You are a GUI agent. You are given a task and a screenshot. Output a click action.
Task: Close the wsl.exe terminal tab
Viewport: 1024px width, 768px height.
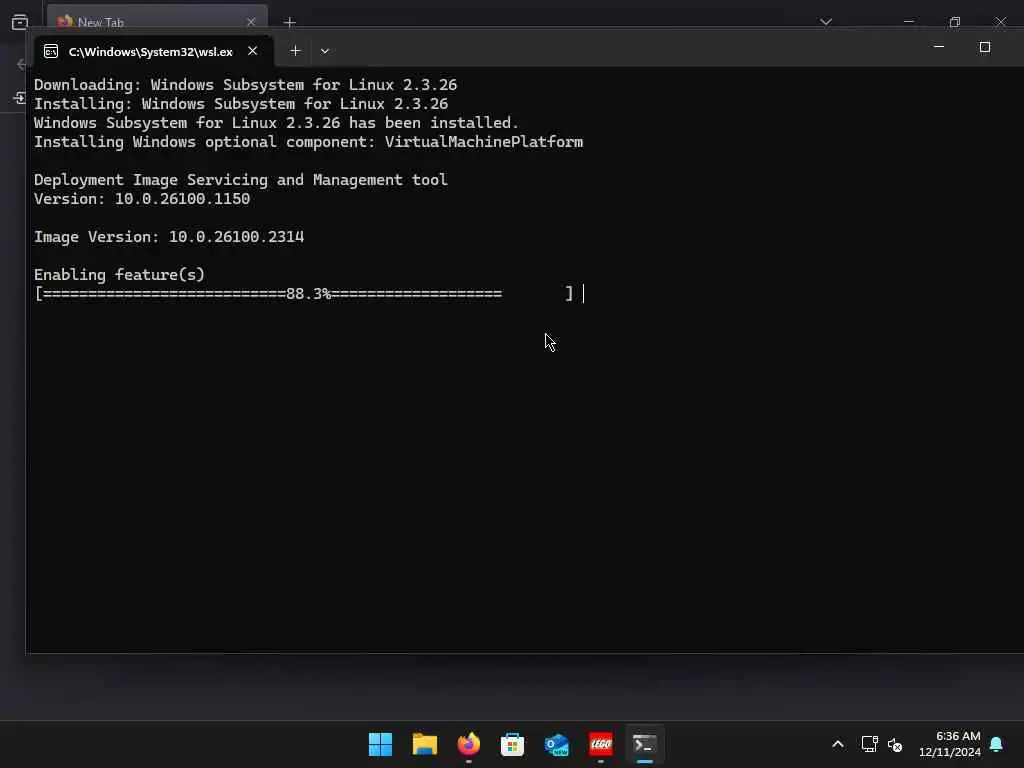[253, 51]
